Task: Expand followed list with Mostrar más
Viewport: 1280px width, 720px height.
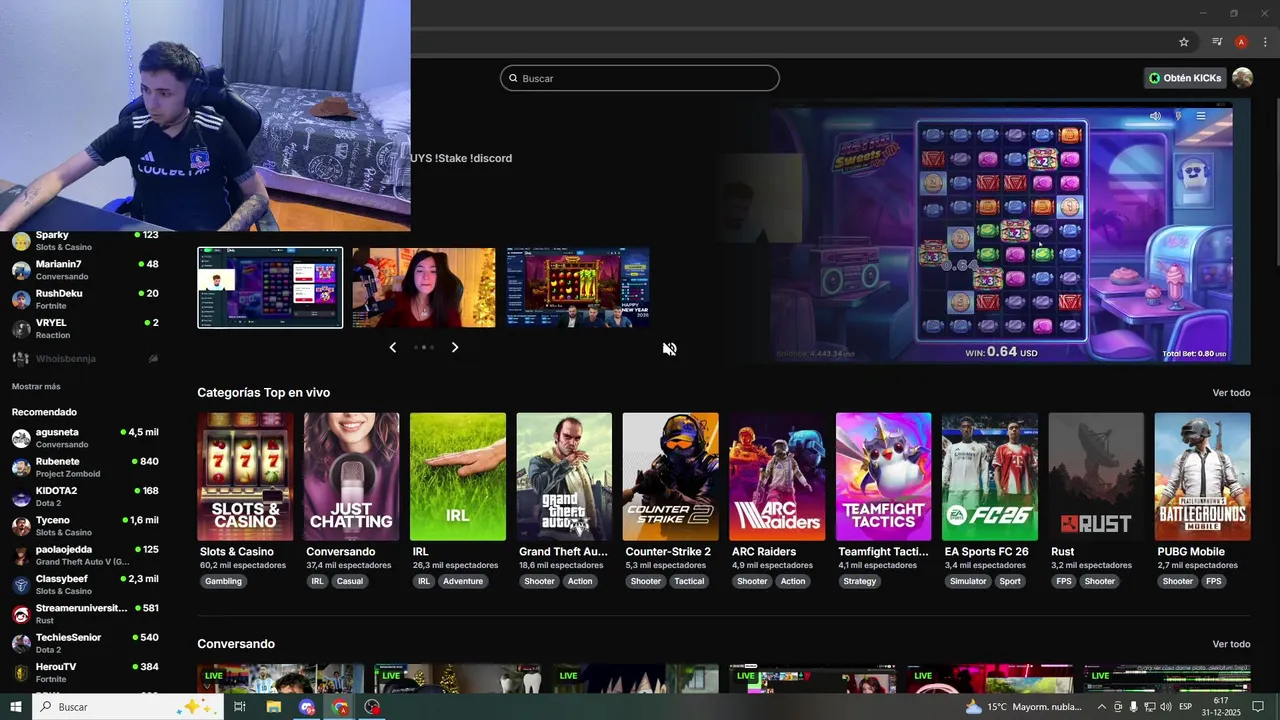Action: click(36, 387)
